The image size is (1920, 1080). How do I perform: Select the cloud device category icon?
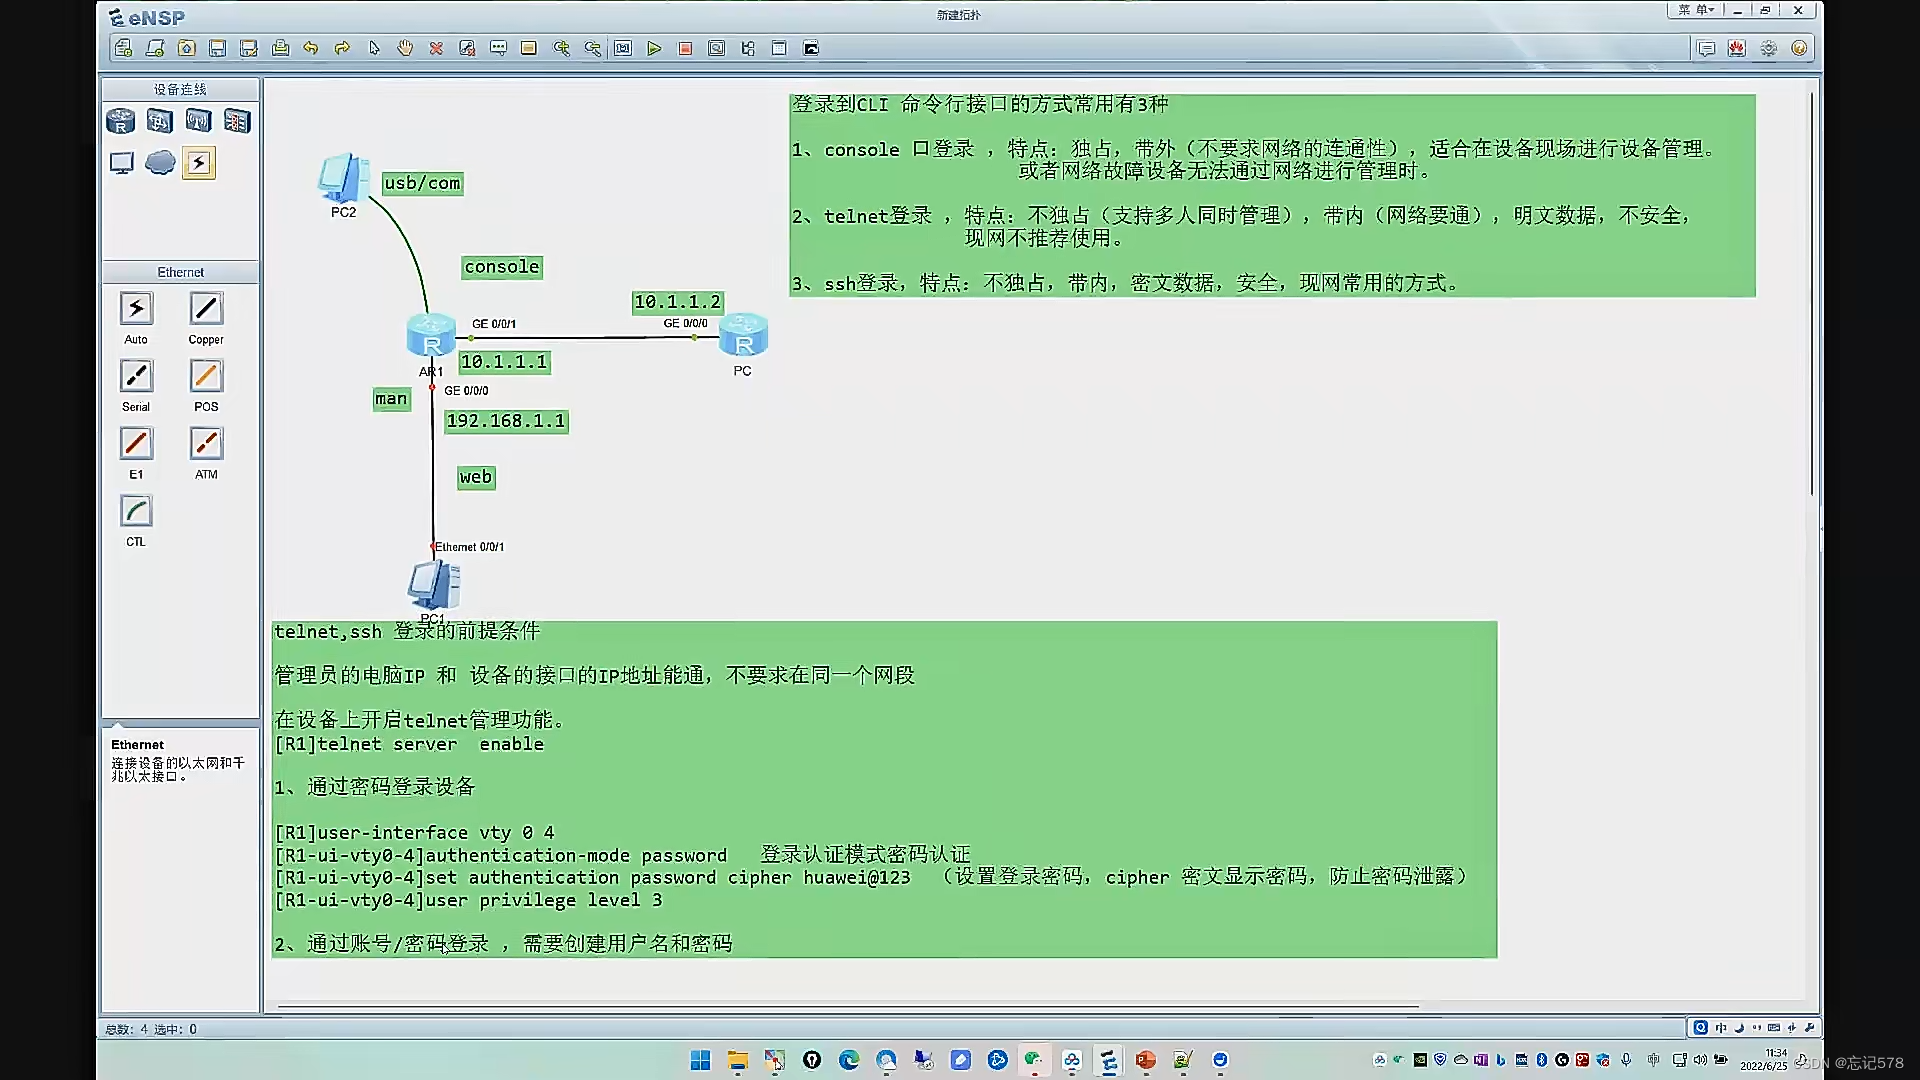[160, 162]
